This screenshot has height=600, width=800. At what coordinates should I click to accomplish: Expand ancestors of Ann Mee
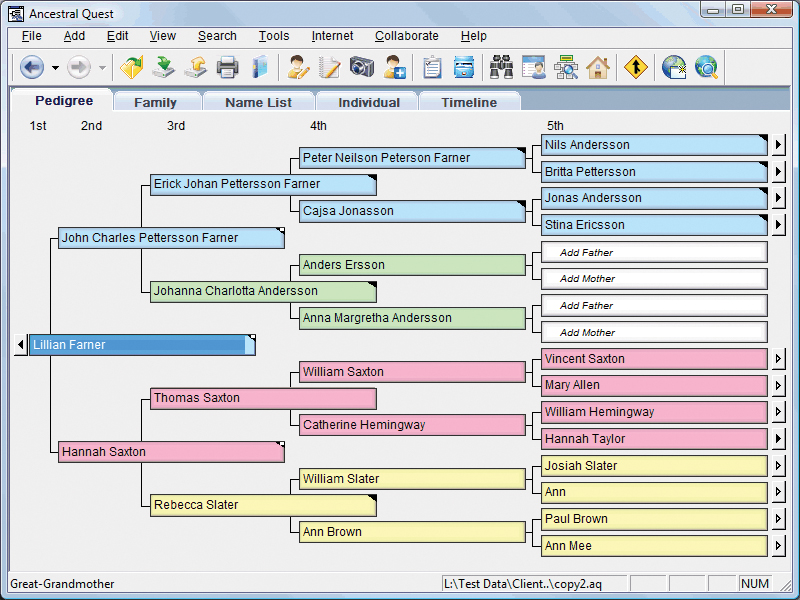778,546
